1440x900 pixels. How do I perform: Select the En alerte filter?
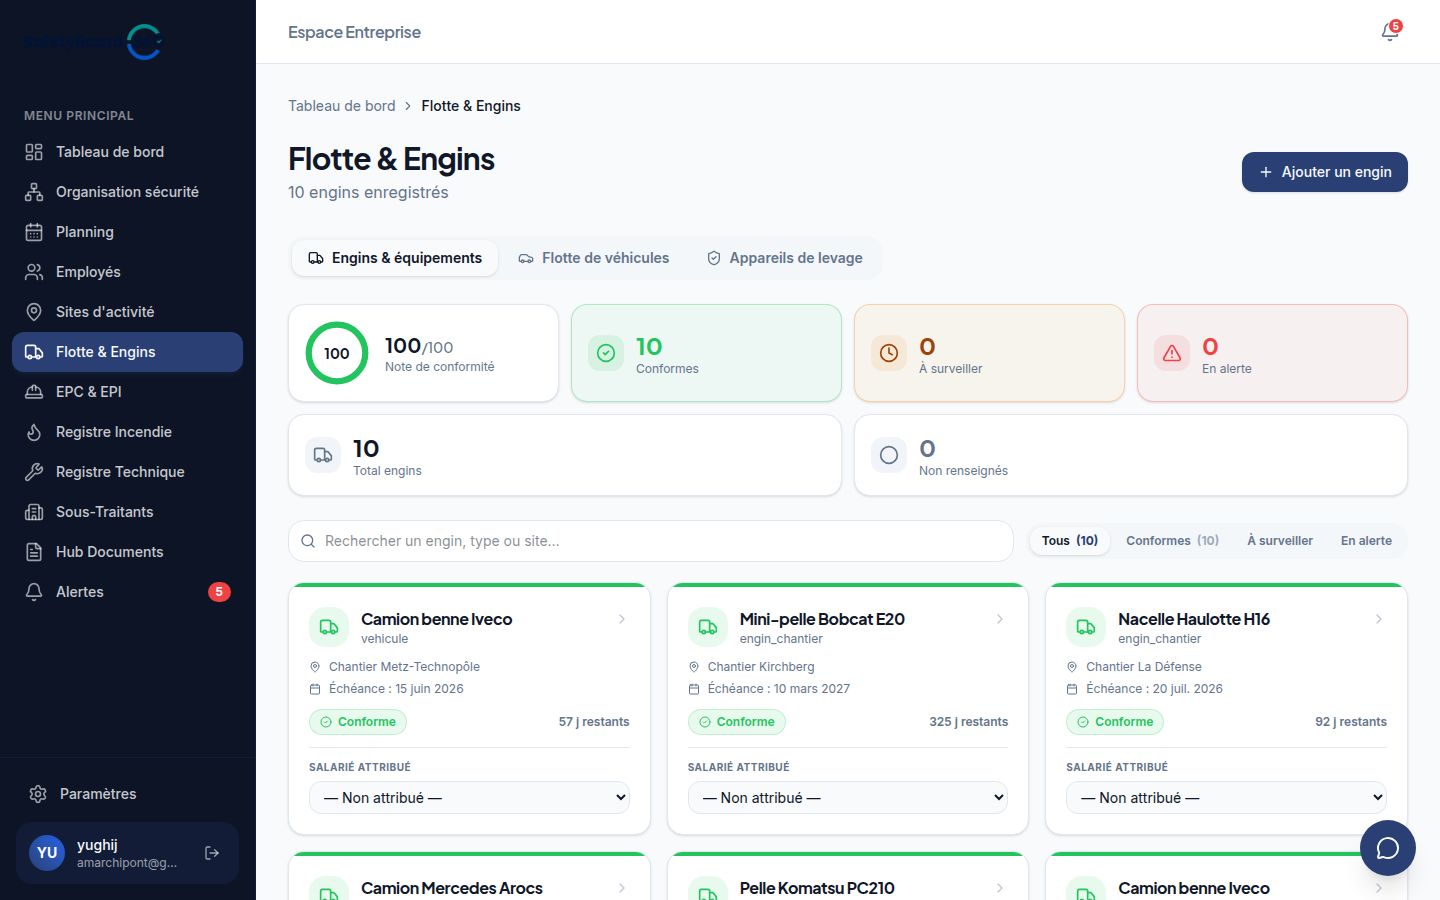click(x=1366, y=541)
